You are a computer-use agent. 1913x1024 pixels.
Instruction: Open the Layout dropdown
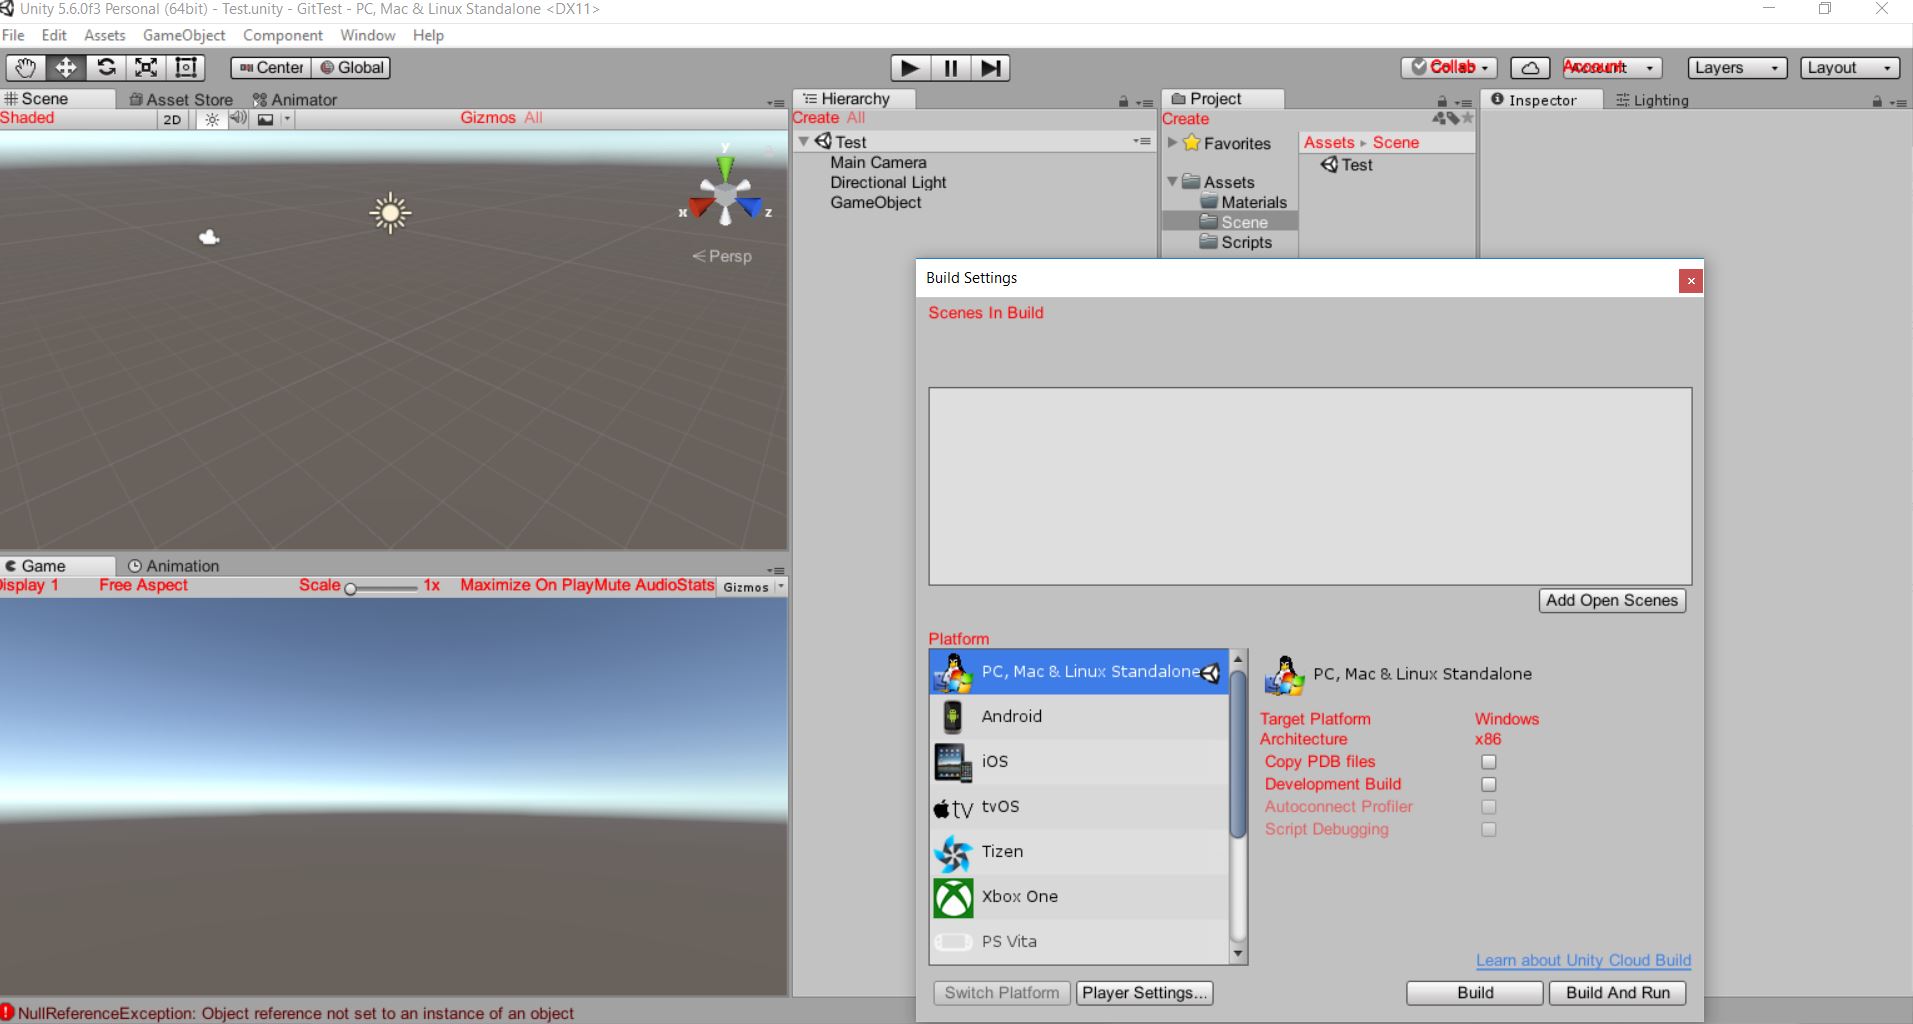1850,68
